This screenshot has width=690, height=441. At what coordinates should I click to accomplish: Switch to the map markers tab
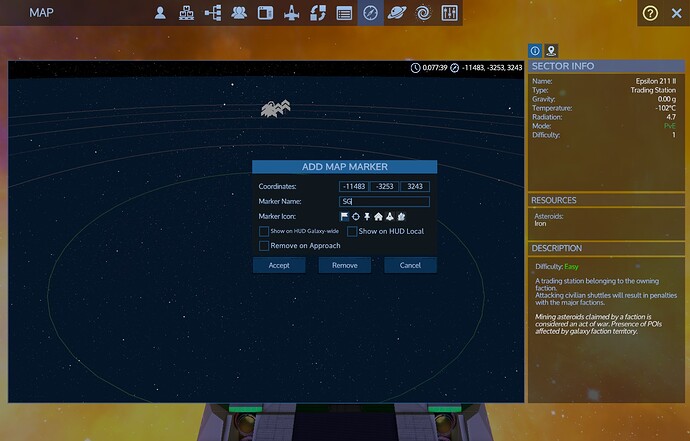pyautogui.click(x=551, y=50)
